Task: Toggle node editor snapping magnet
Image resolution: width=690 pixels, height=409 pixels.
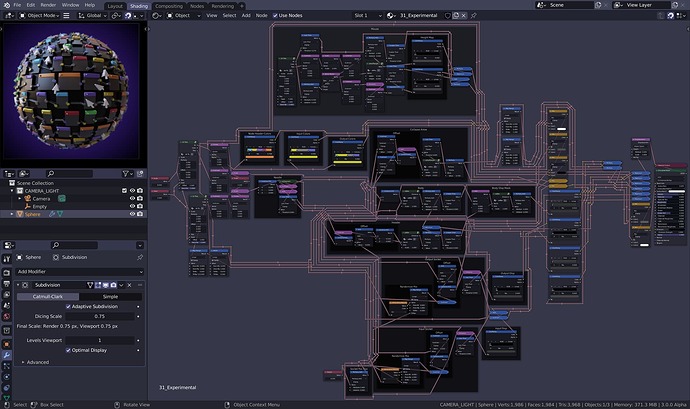Action: (670, 15)
